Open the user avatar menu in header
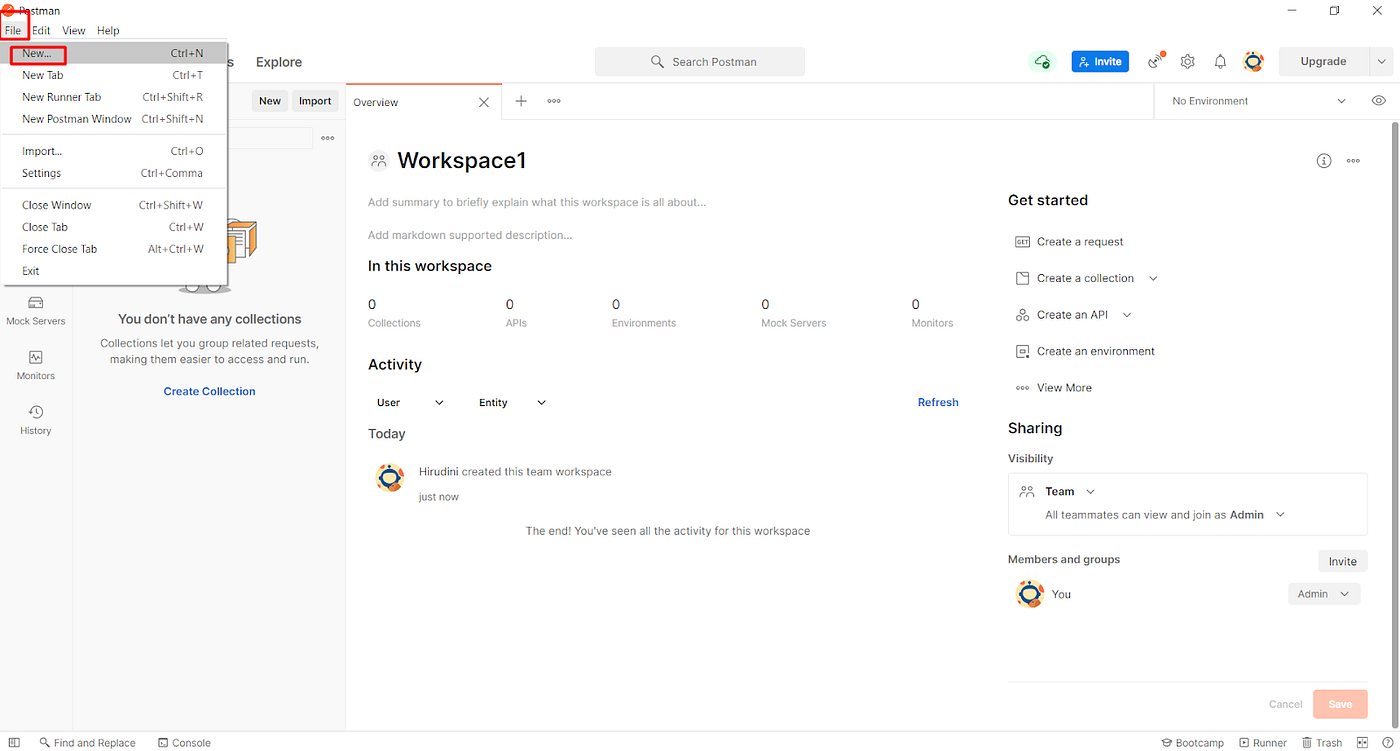Image resolution: width=1400 pixels, height=751 pixels. tap(1253, 62)
